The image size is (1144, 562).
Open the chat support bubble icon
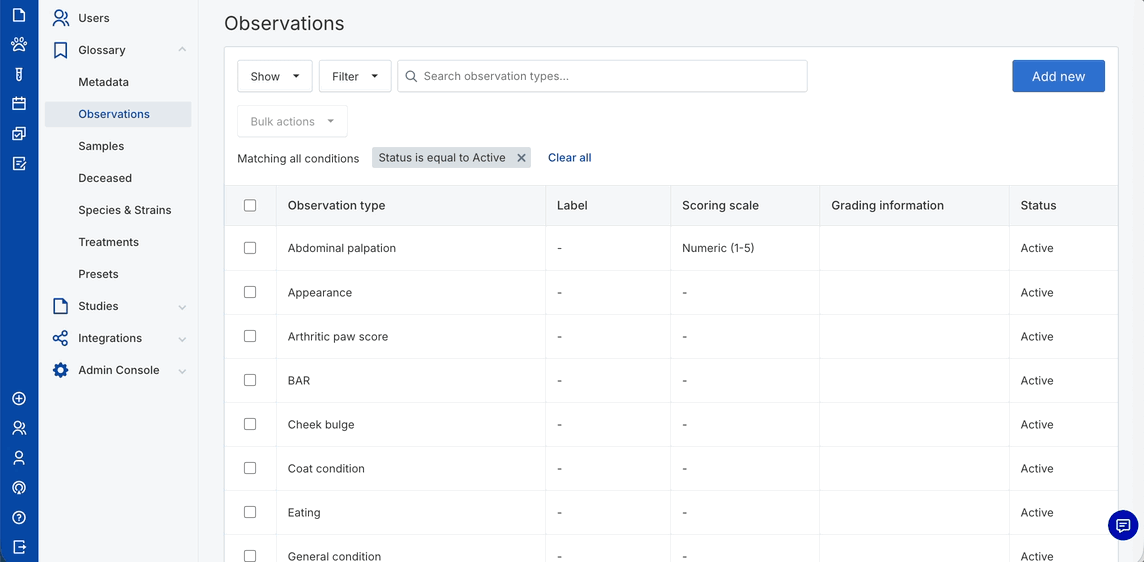[1123, 525]
